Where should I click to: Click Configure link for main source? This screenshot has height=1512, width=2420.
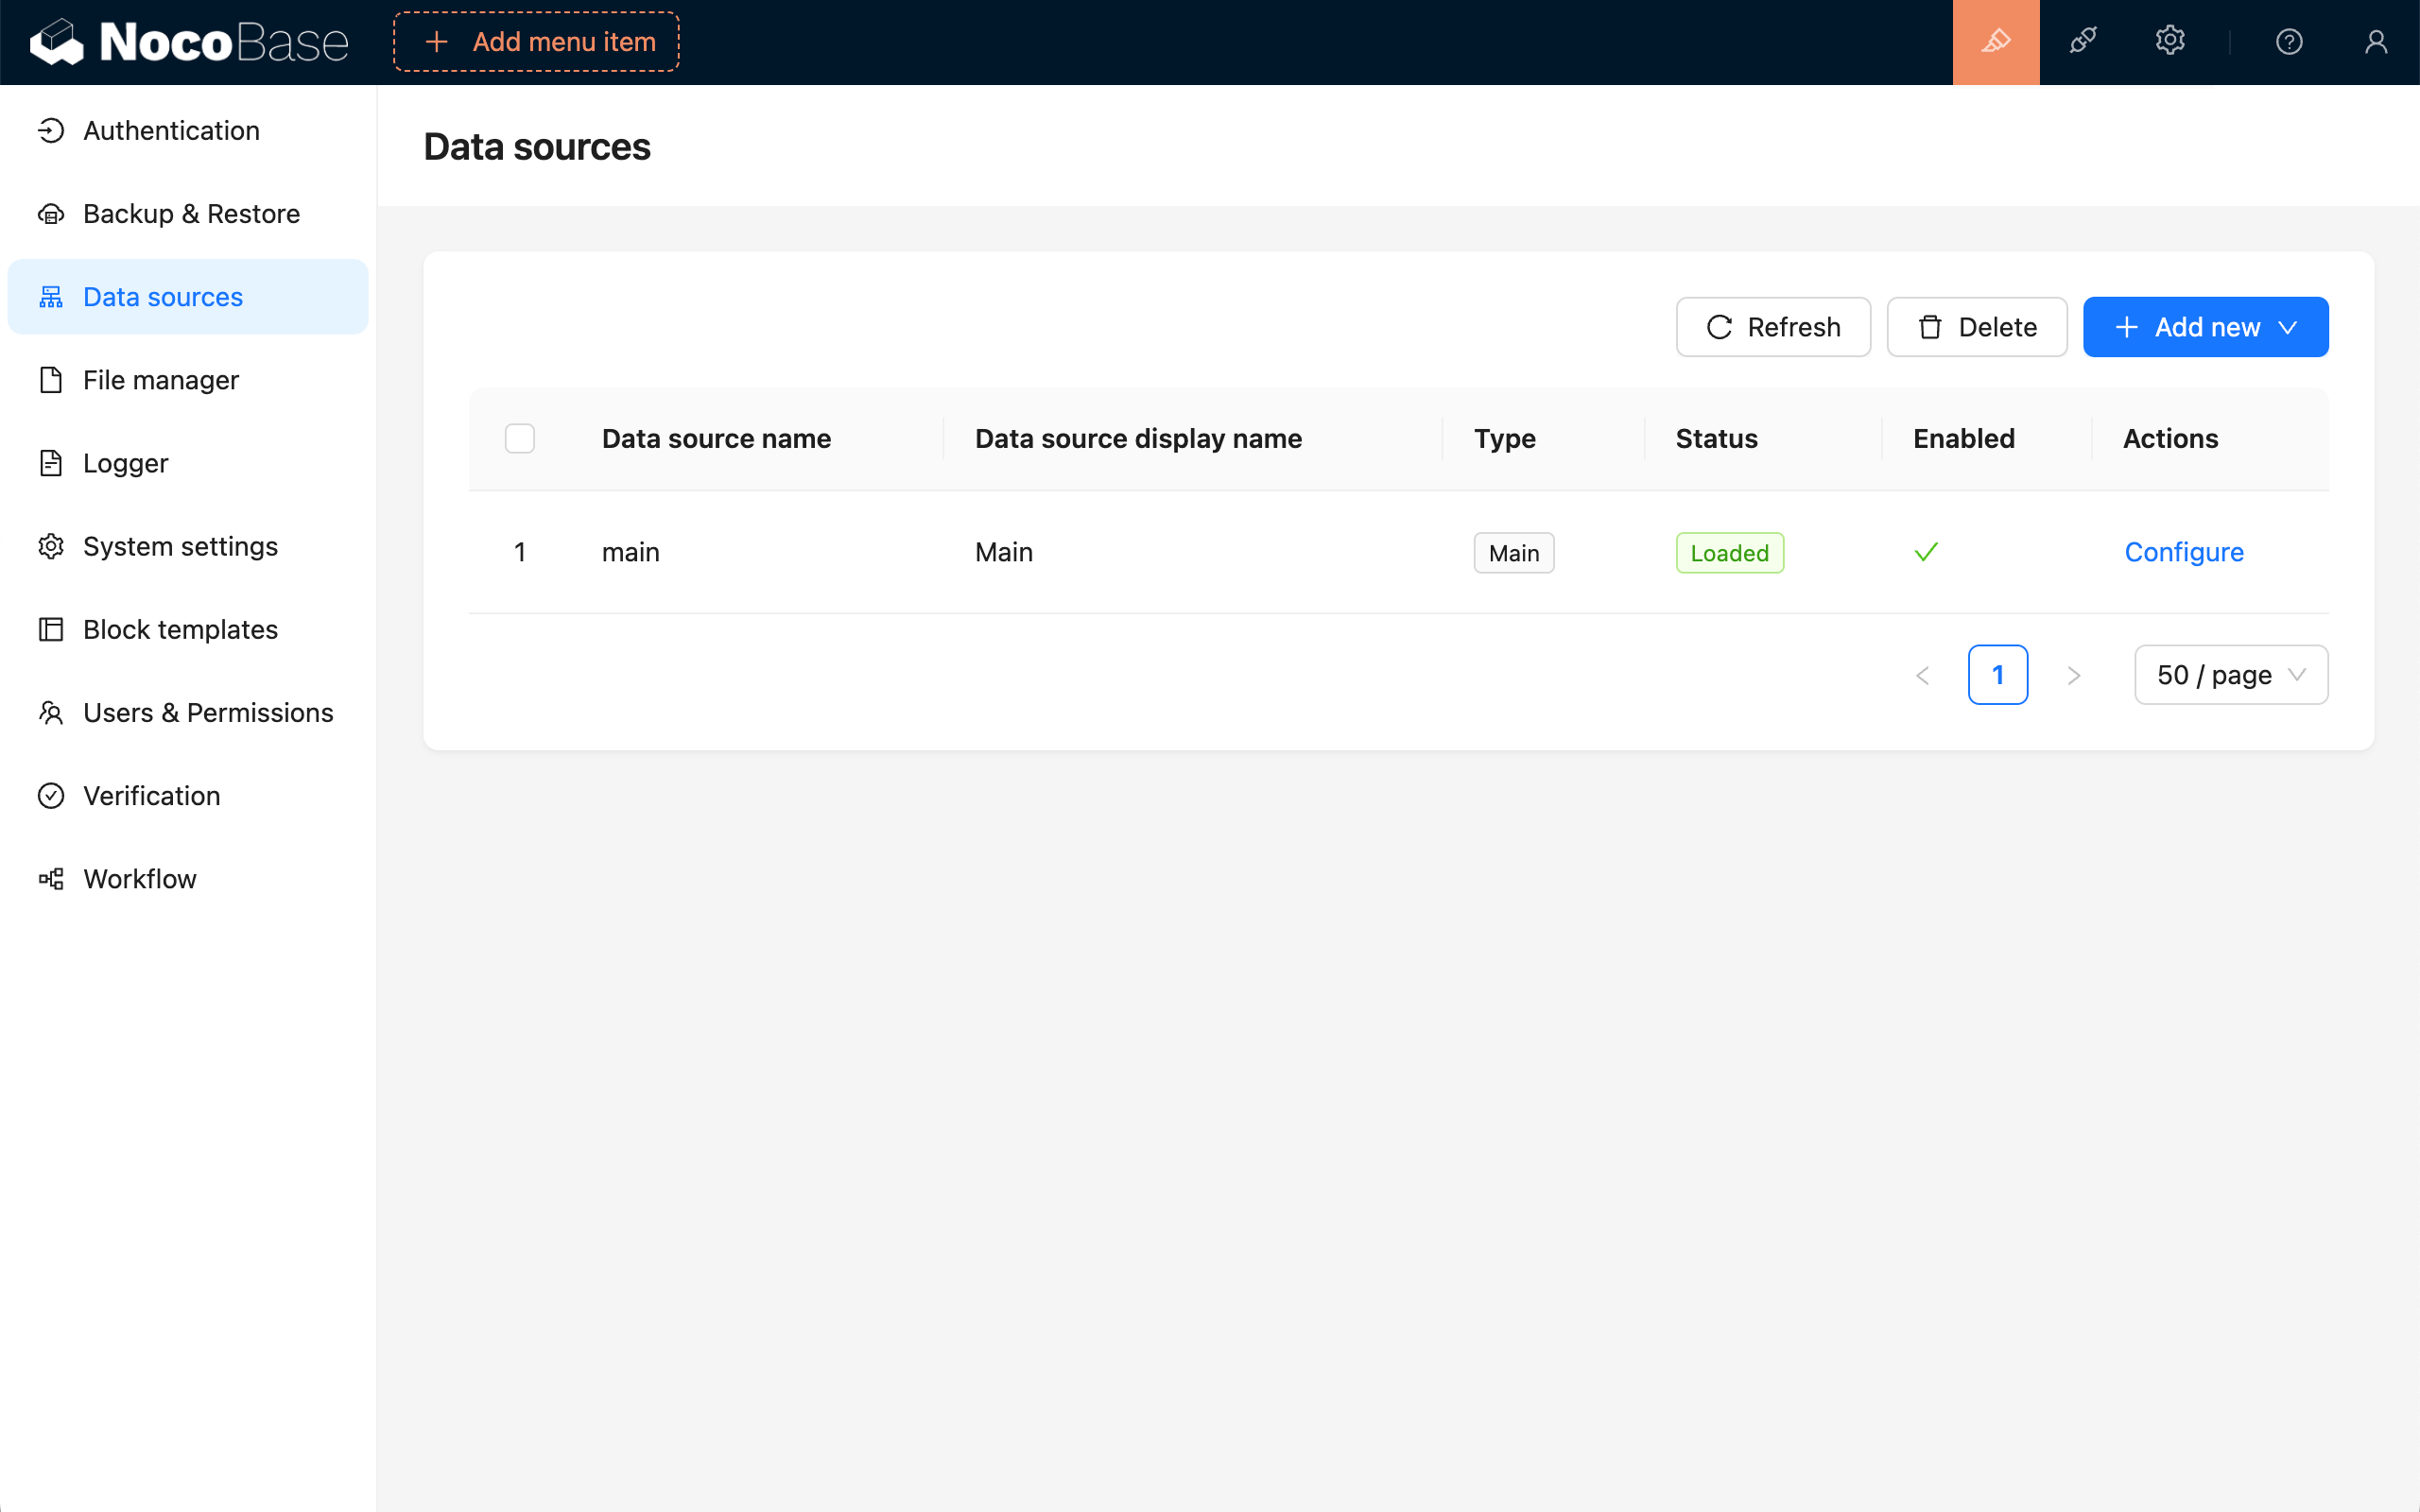pos(2183,552)
